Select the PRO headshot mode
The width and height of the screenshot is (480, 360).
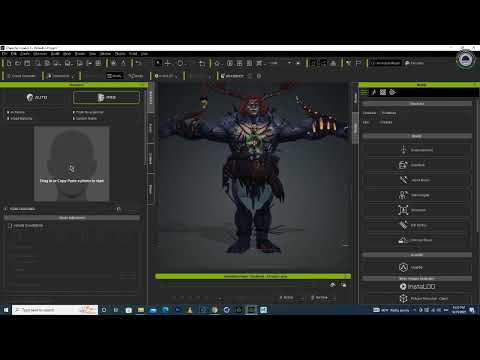pyautogui.click(x=106, y=97)
